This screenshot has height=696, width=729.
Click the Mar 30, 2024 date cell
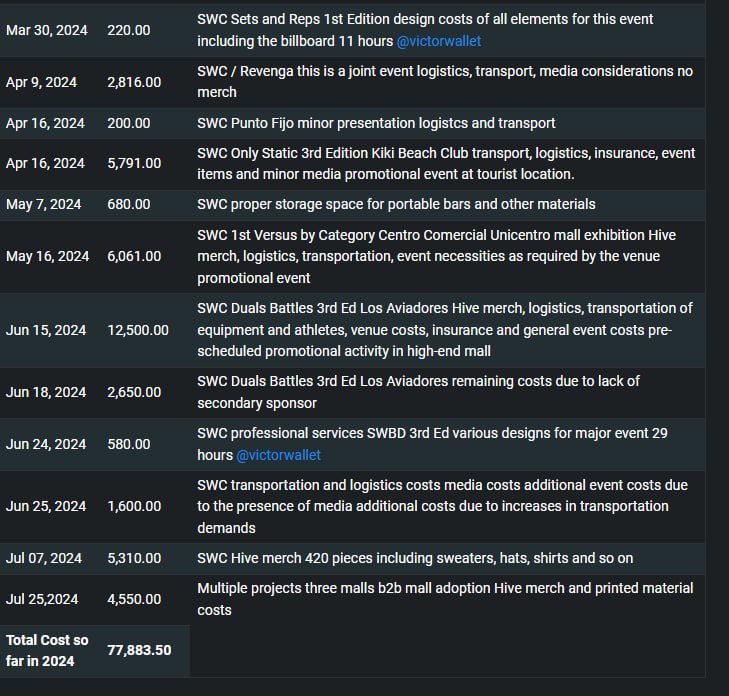pyautogui.click(x=46, y=30)
